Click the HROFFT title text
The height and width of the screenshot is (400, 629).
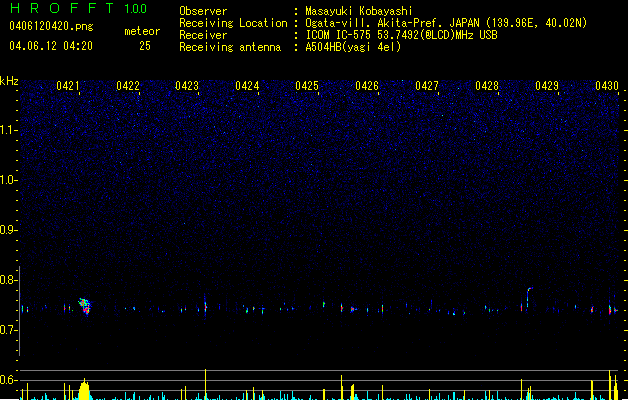[x=62, y=8]
